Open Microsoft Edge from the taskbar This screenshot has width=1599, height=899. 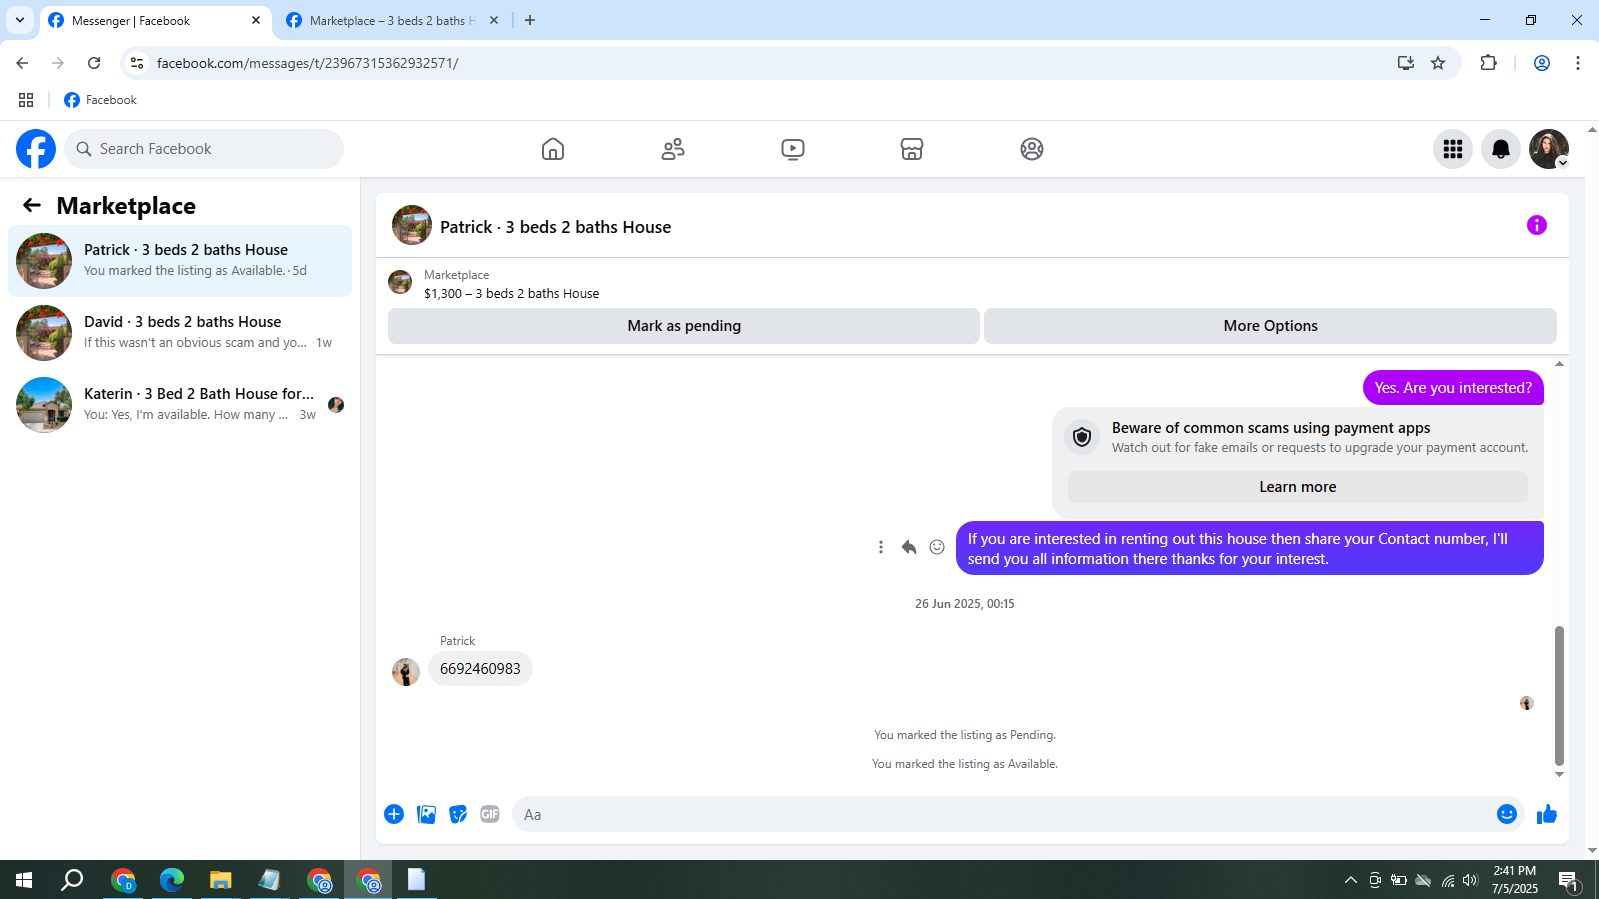pyautogui.click(x=172, y=880)
